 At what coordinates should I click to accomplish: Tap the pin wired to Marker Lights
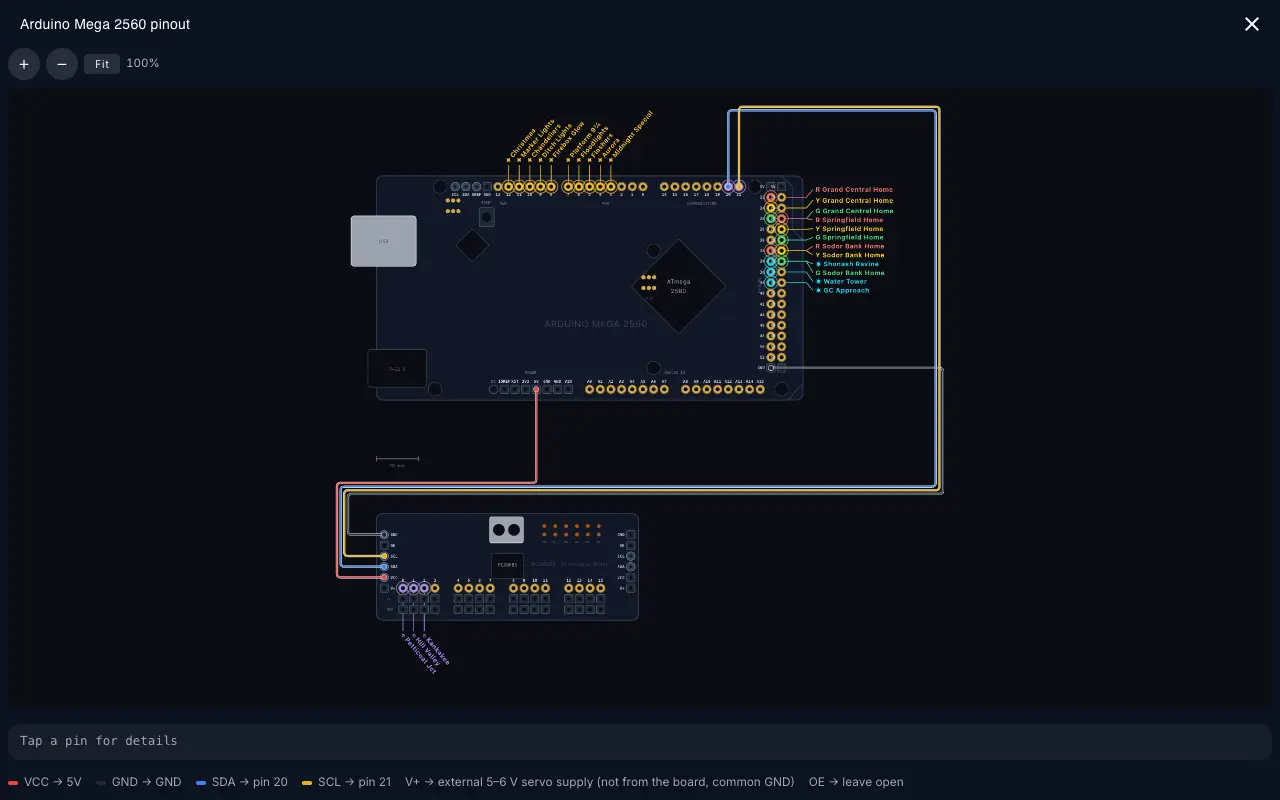[519, 187]
